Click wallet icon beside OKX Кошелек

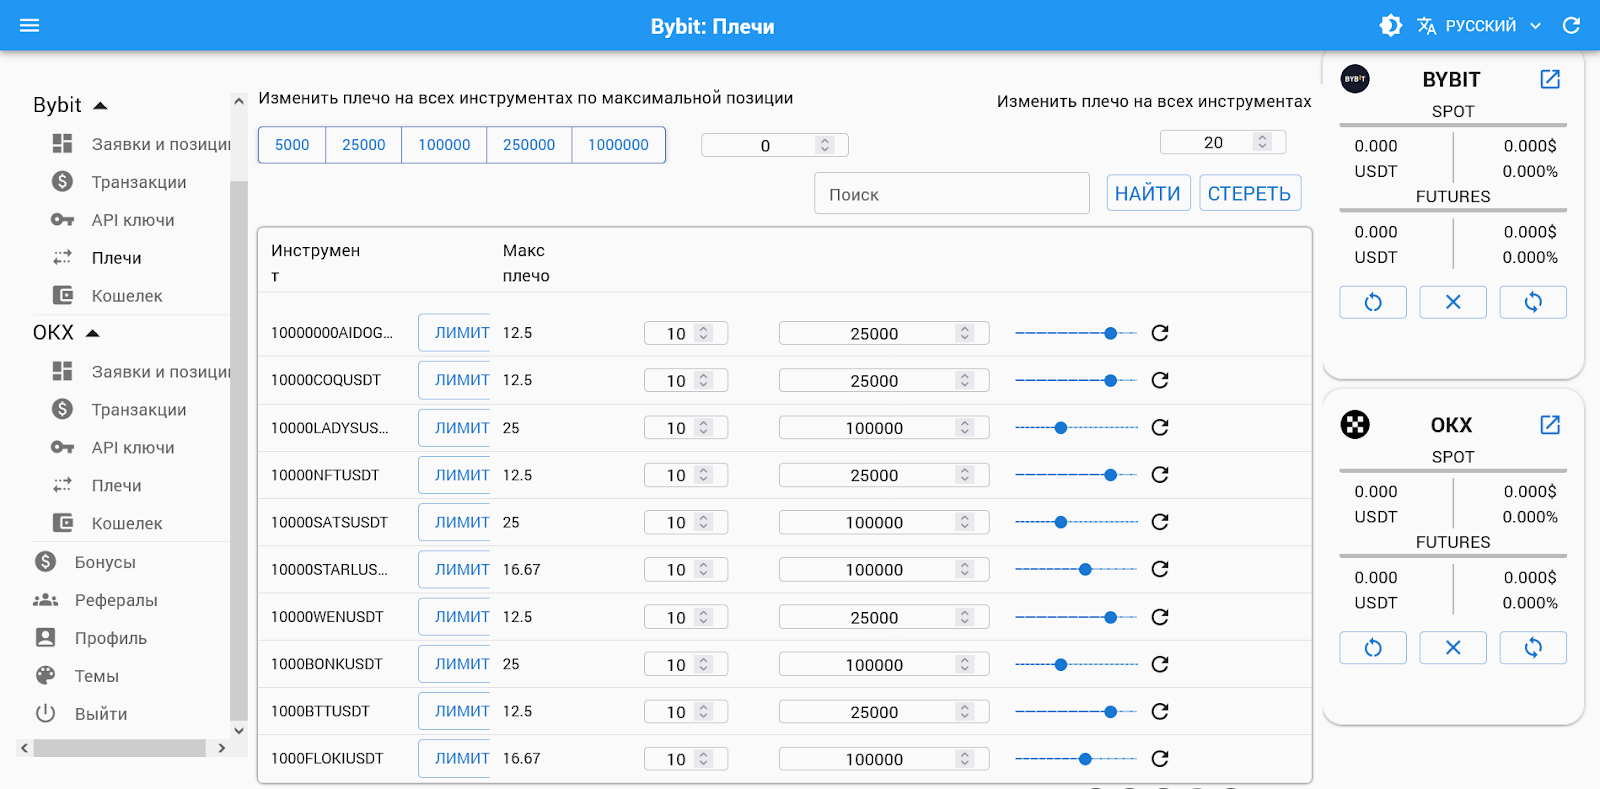coord(62,523)
